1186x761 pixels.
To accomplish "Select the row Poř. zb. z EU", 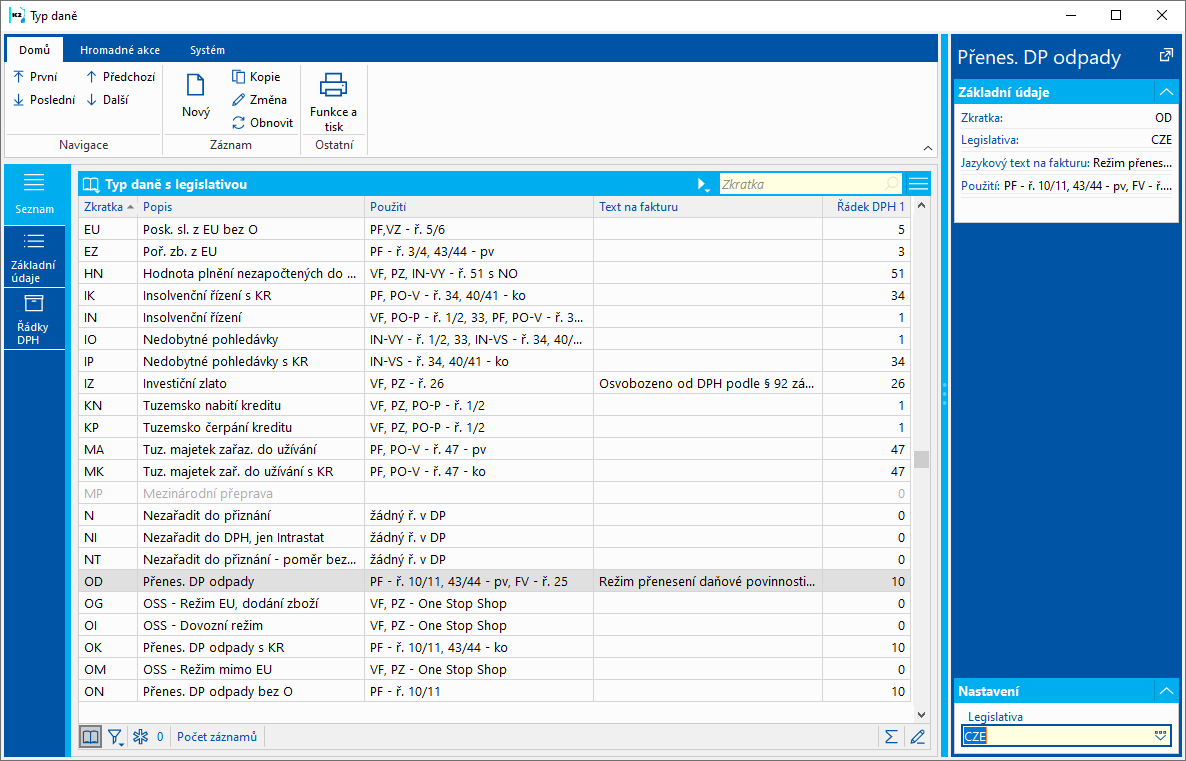I will point(495,251).
